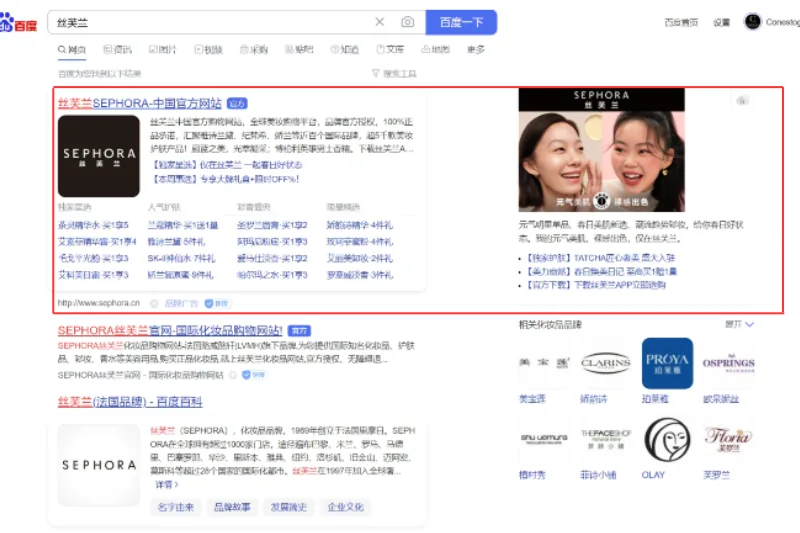Click http://www.sephora.cn URL text
800x533 pixels.
[x=98, y=303]
